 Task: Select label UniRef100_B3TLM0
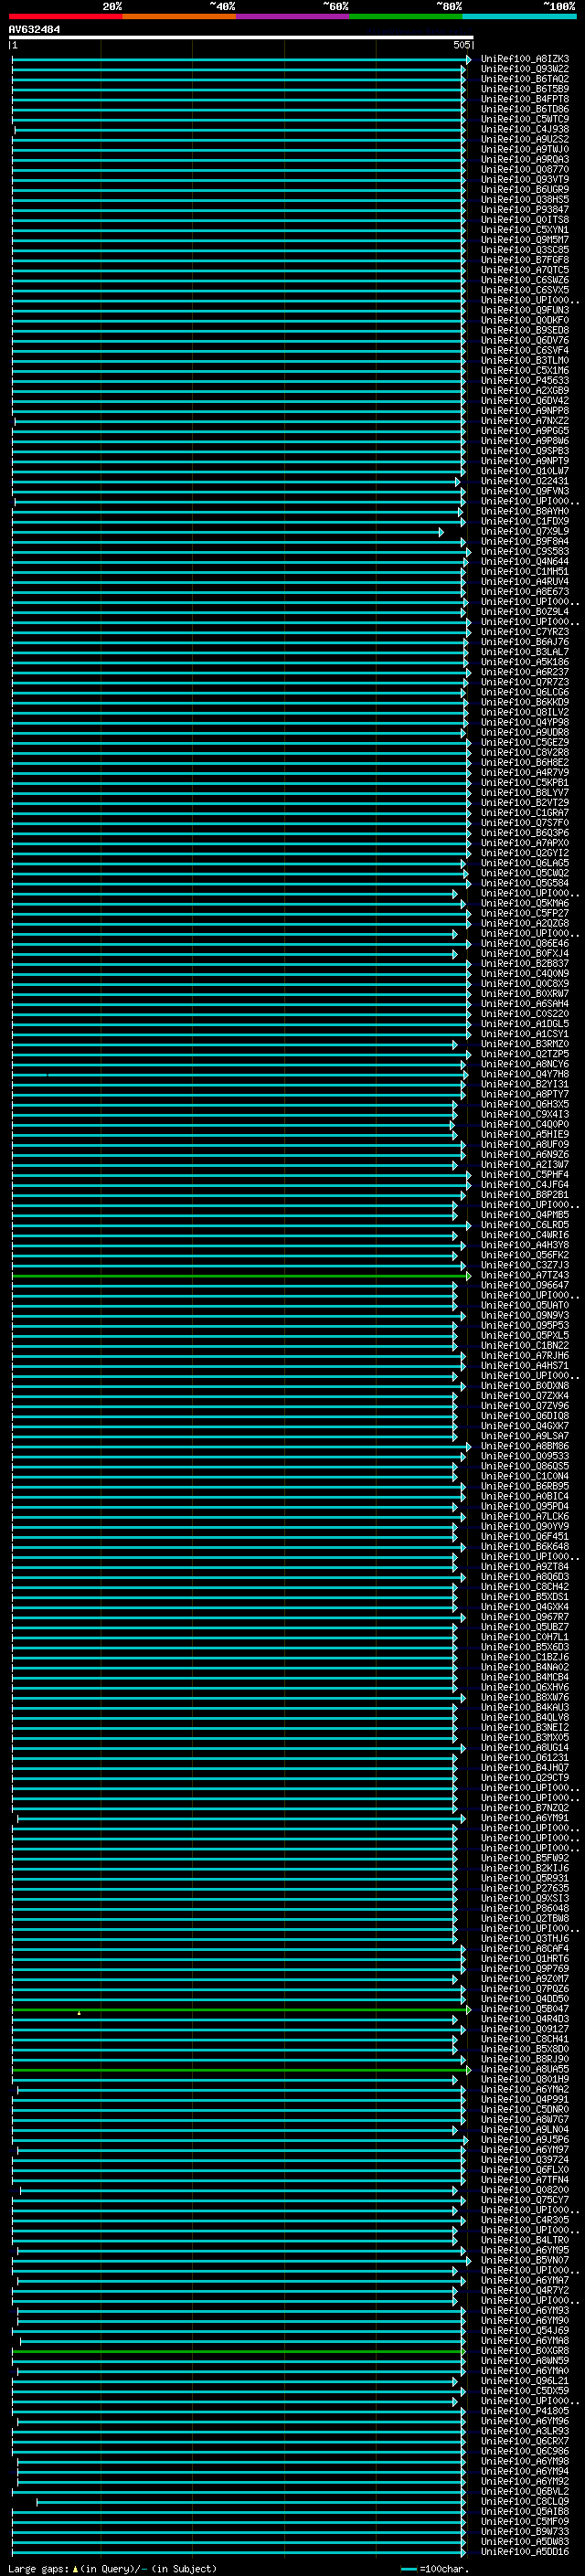(x=525, y=360)
